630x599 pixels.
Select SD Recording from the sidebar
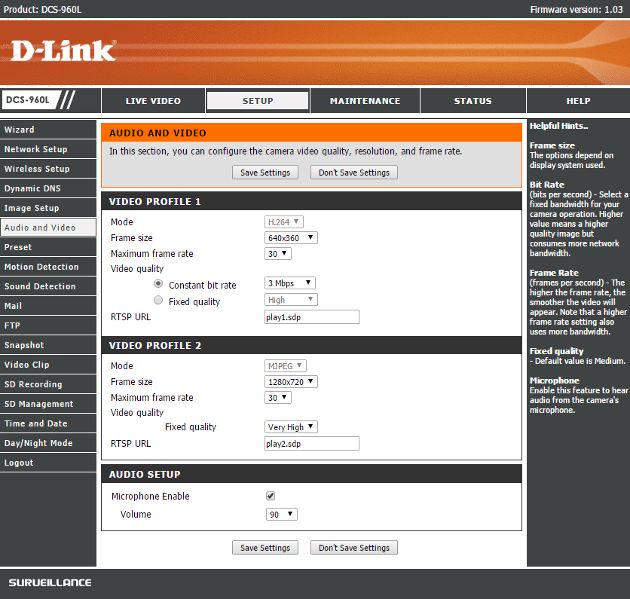point(48,384)
